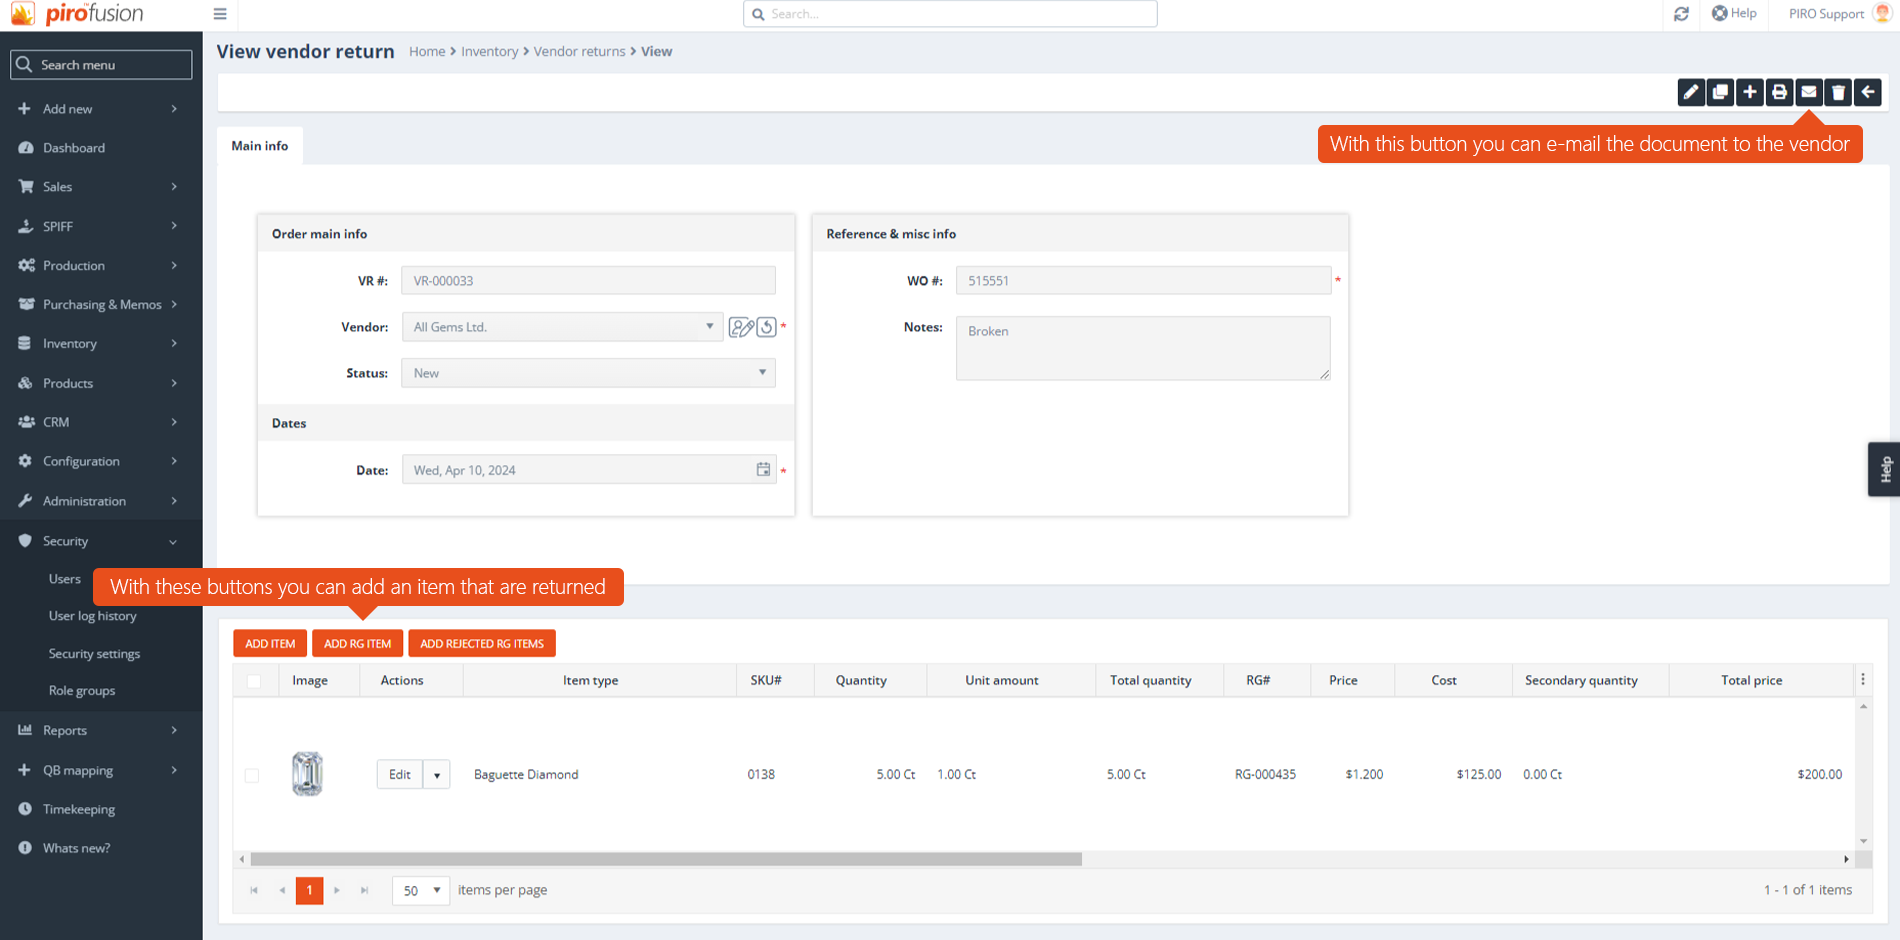This screenshot has width=1900, height=940.
Task: Expand the Edit actions dropdown arrow
Action: [437, 774]
